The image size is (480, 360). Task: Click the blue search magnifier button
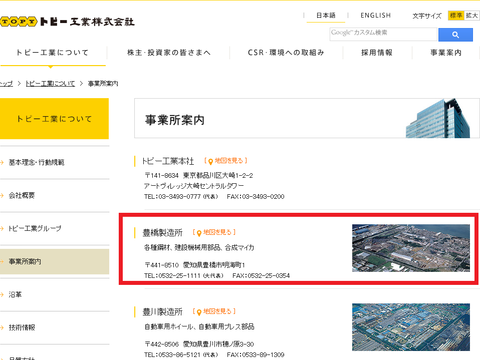455,35
